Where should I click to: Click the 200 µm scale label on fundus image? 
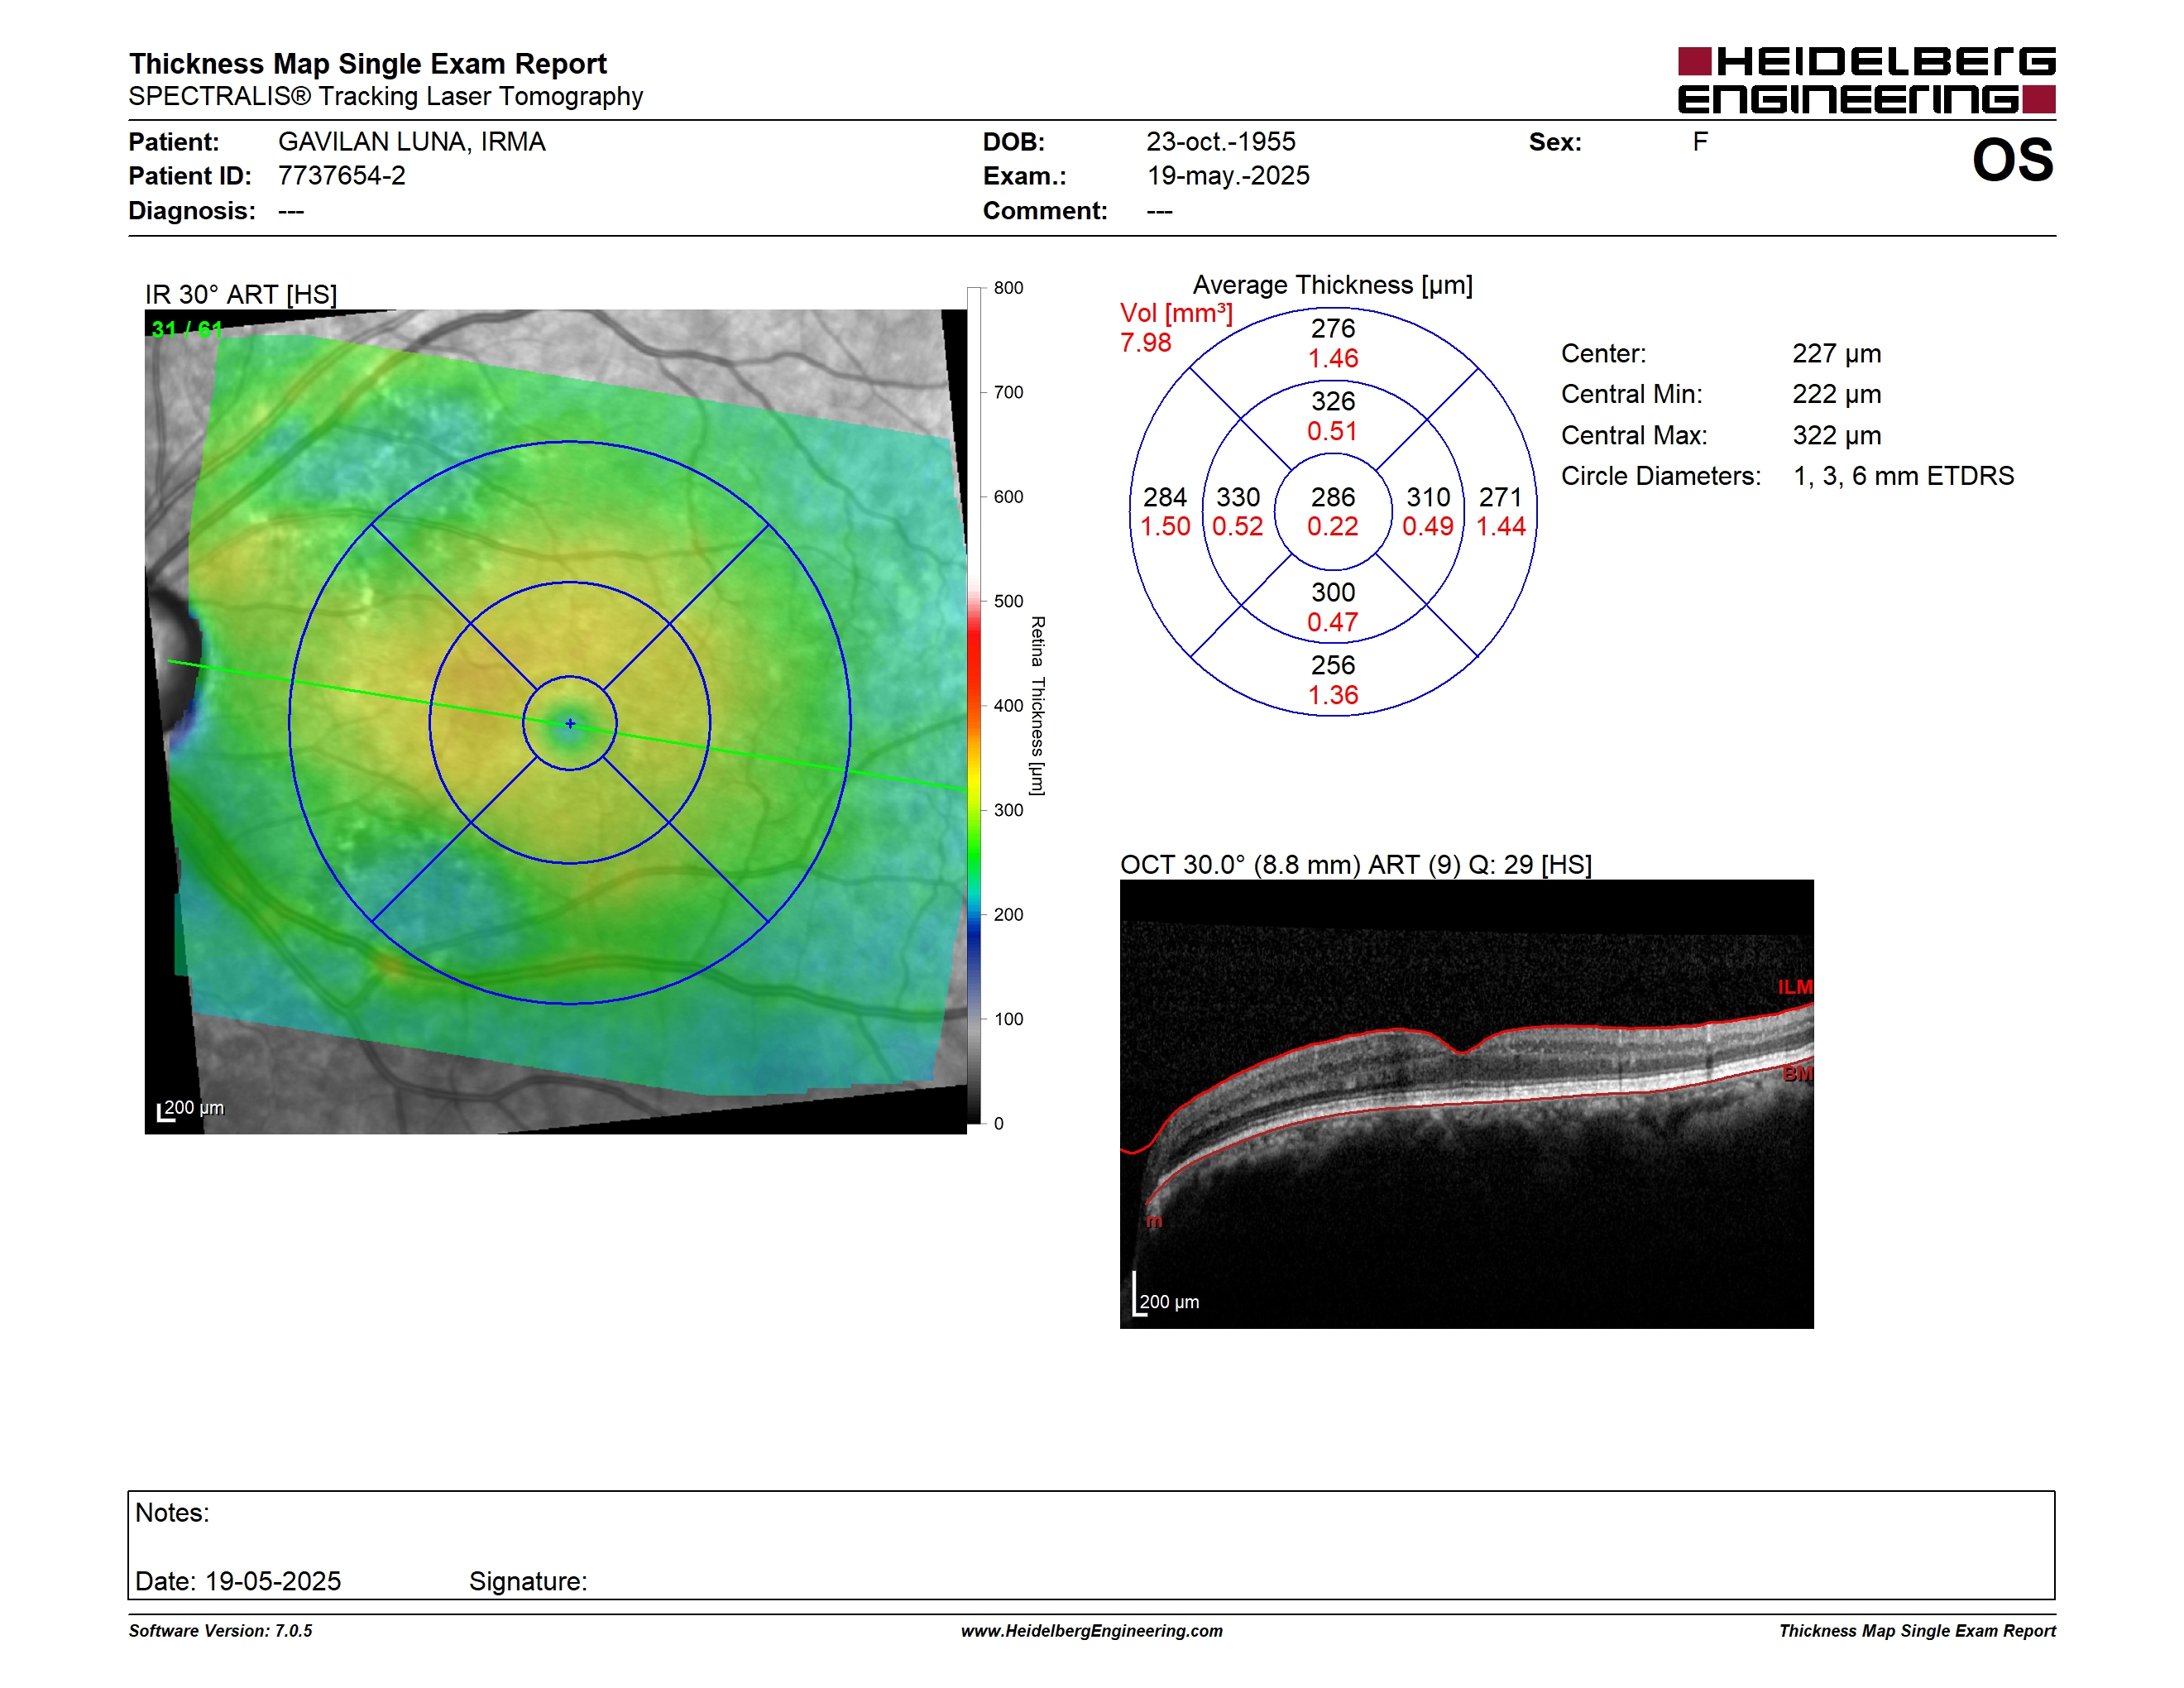(194, 1108)
